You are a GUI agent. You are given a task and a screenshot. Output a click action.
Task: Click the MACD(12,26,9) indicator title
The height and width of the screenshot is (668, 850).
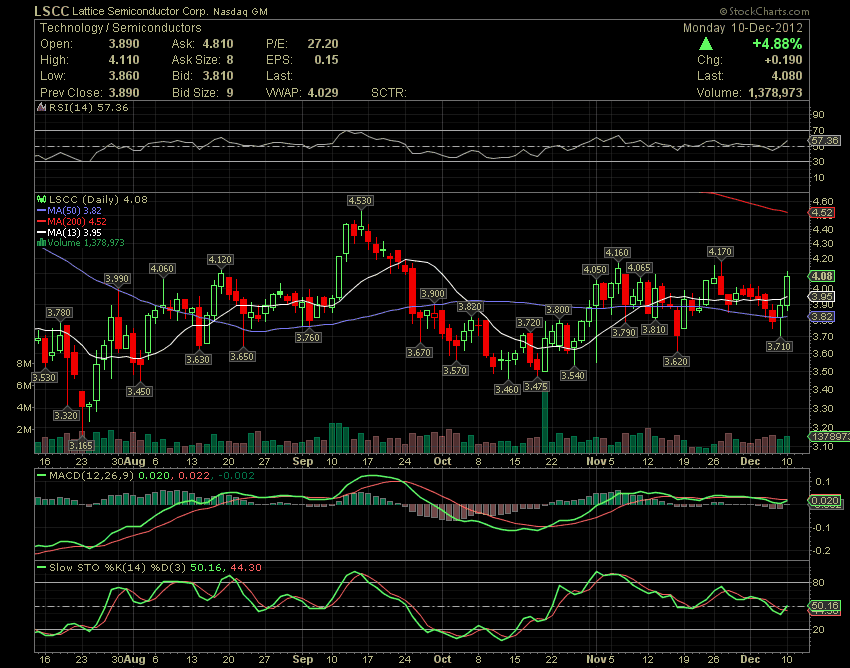(x=92, y=476)
